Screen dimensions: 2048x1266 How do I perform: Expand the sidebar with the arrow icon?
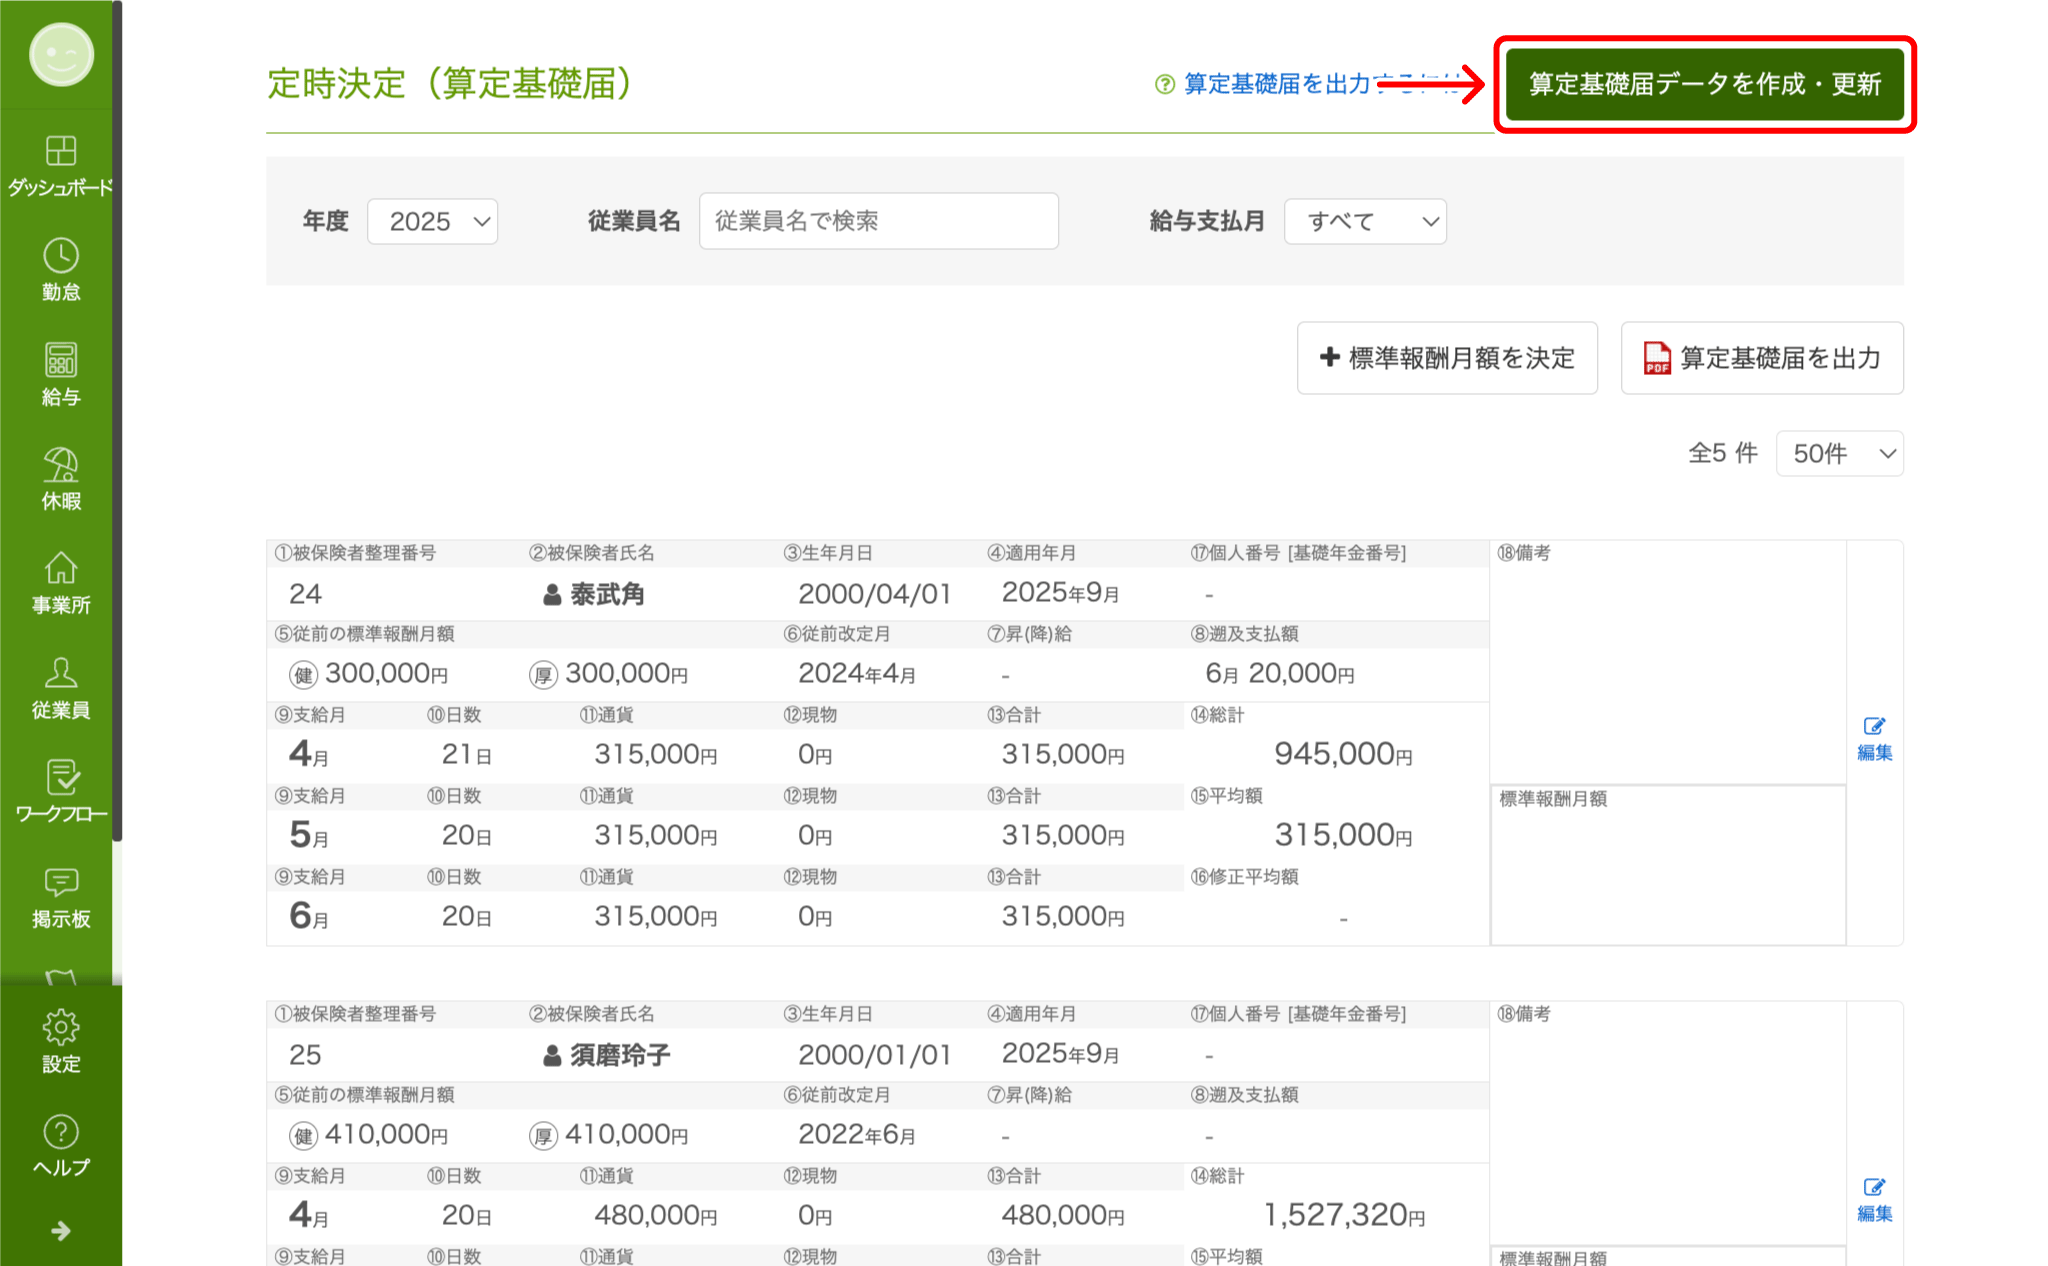[x=61, y=1231]
